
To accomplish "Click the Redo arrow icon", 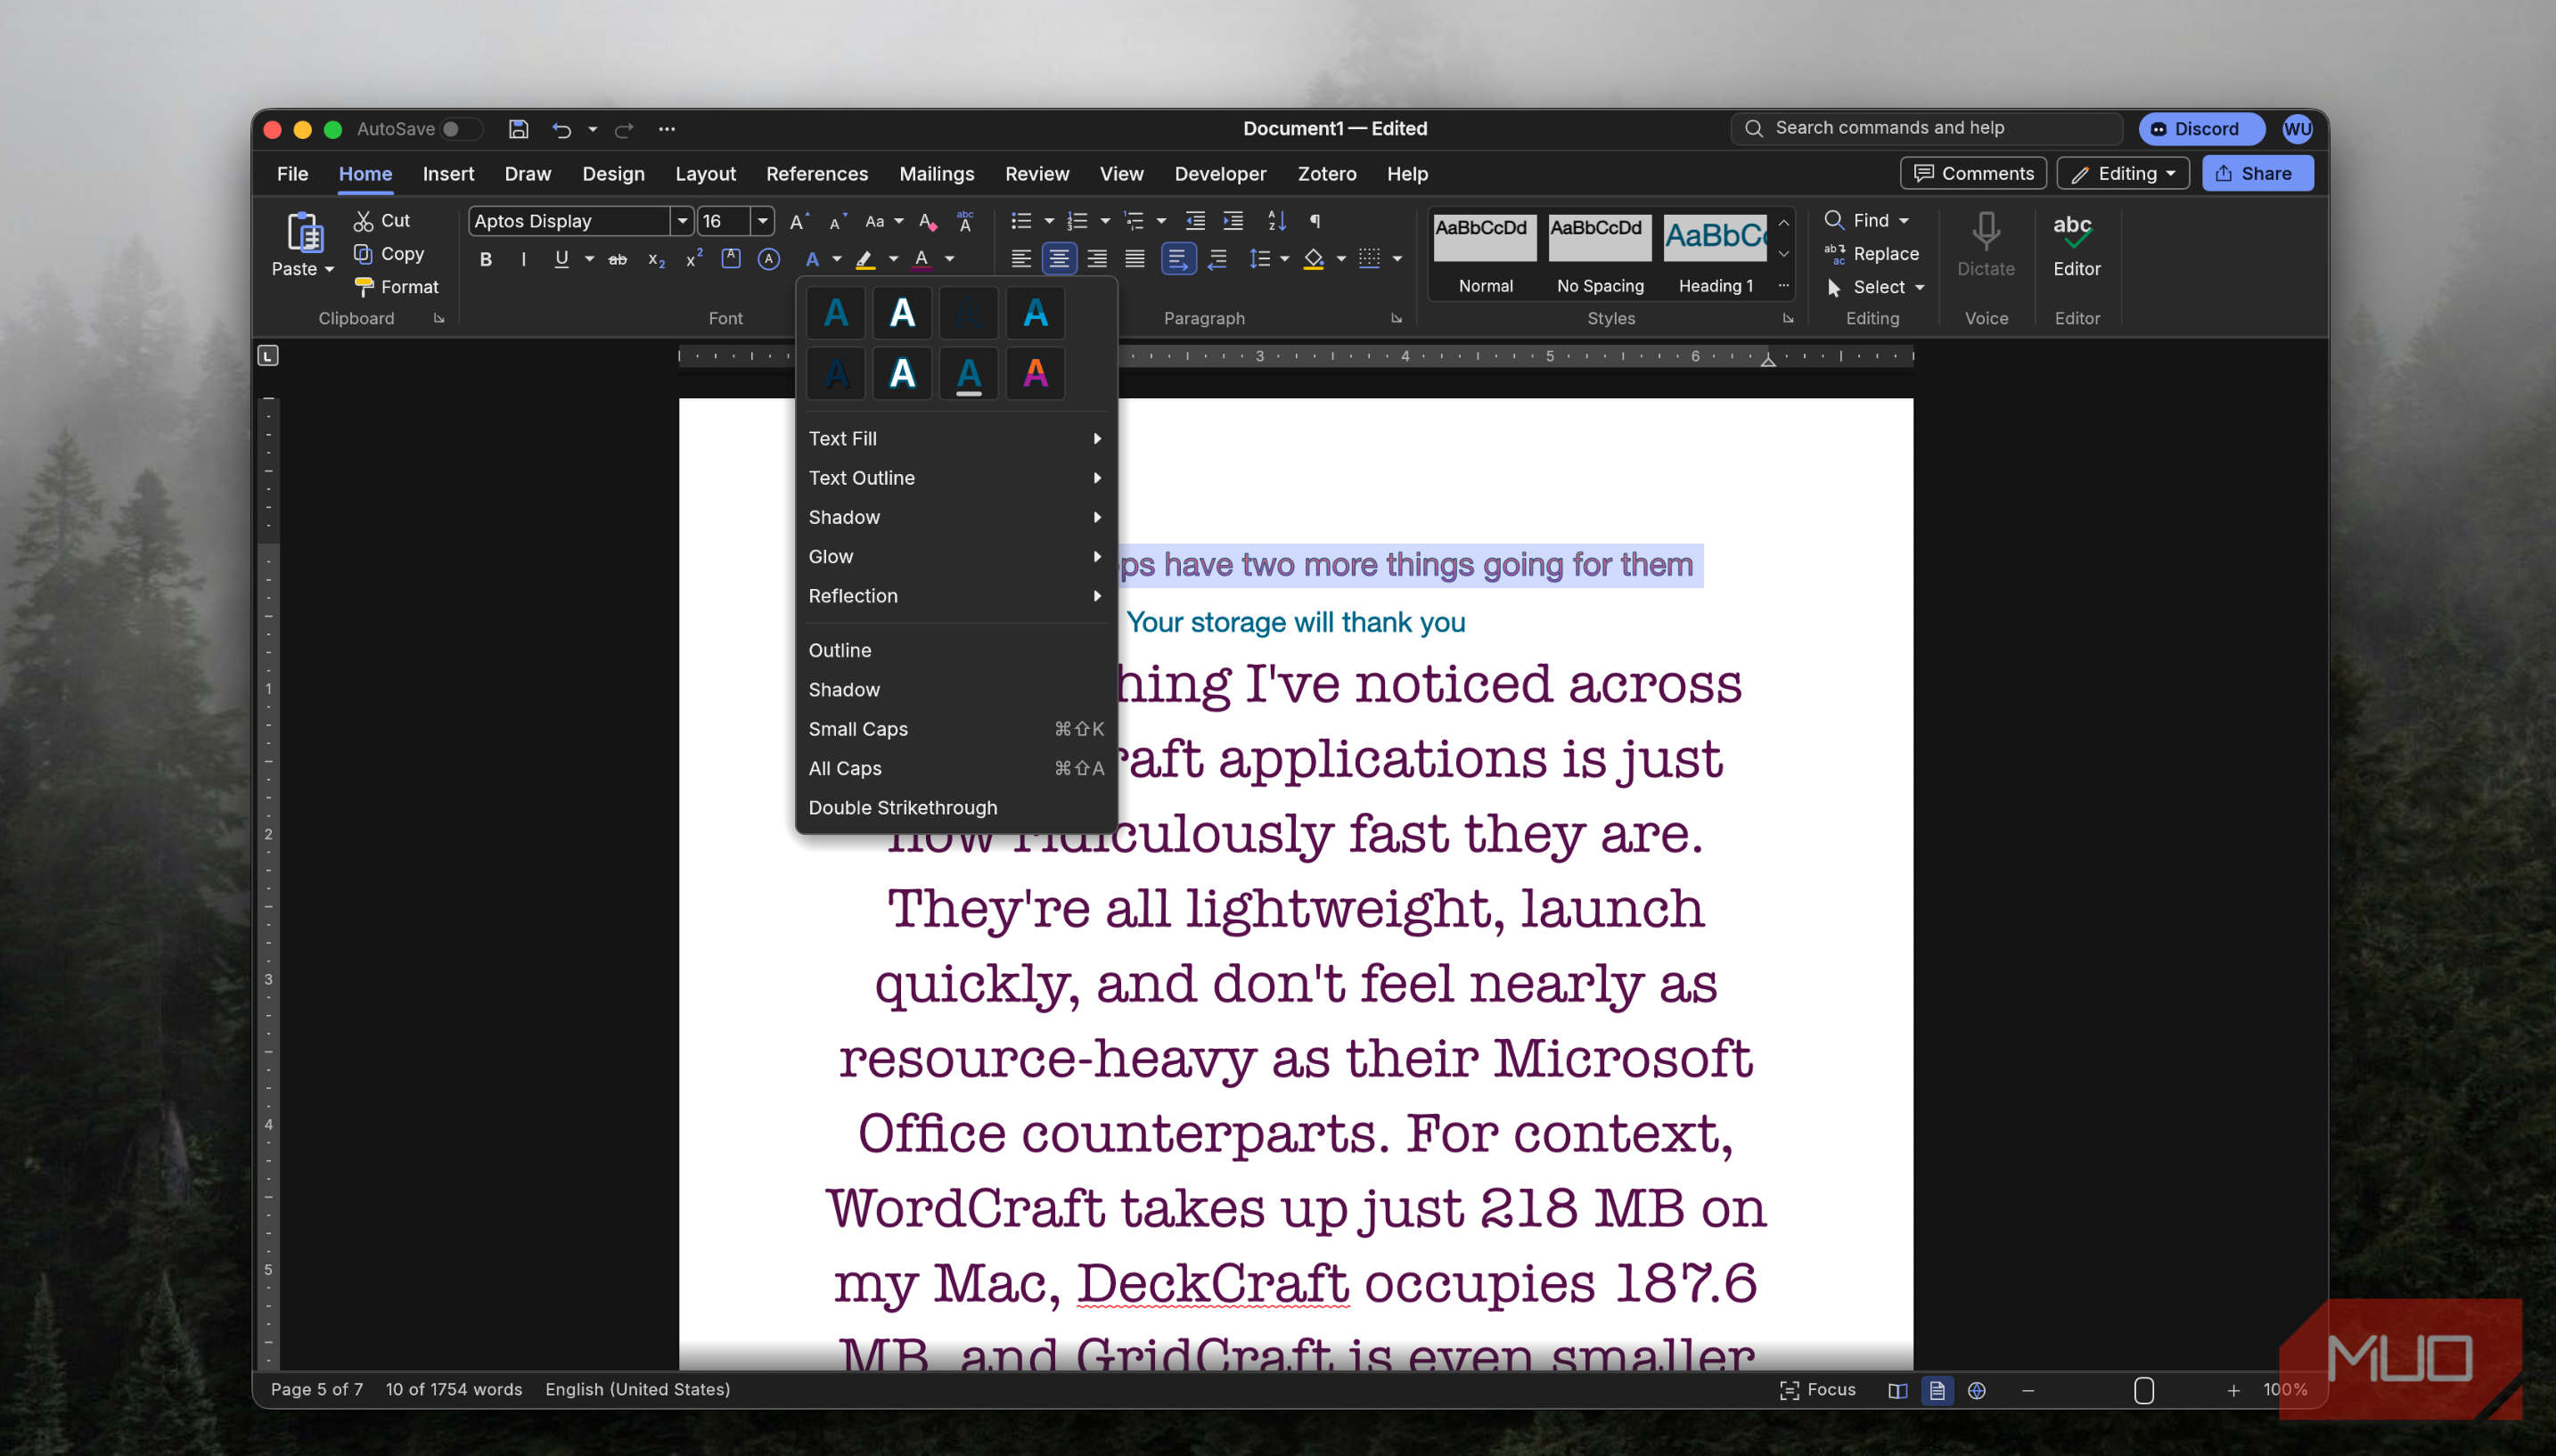I will (624, 129).
